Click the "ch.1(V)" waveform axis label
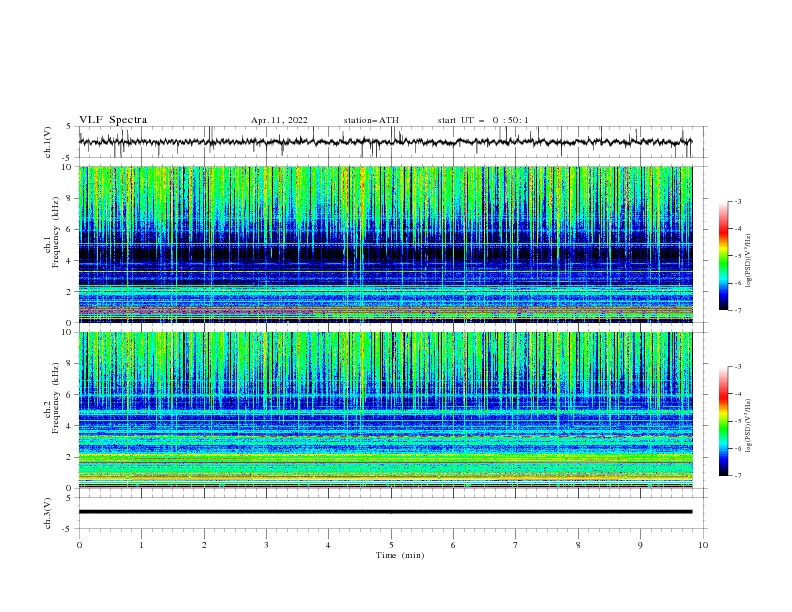792x612 pixels. 48,142
